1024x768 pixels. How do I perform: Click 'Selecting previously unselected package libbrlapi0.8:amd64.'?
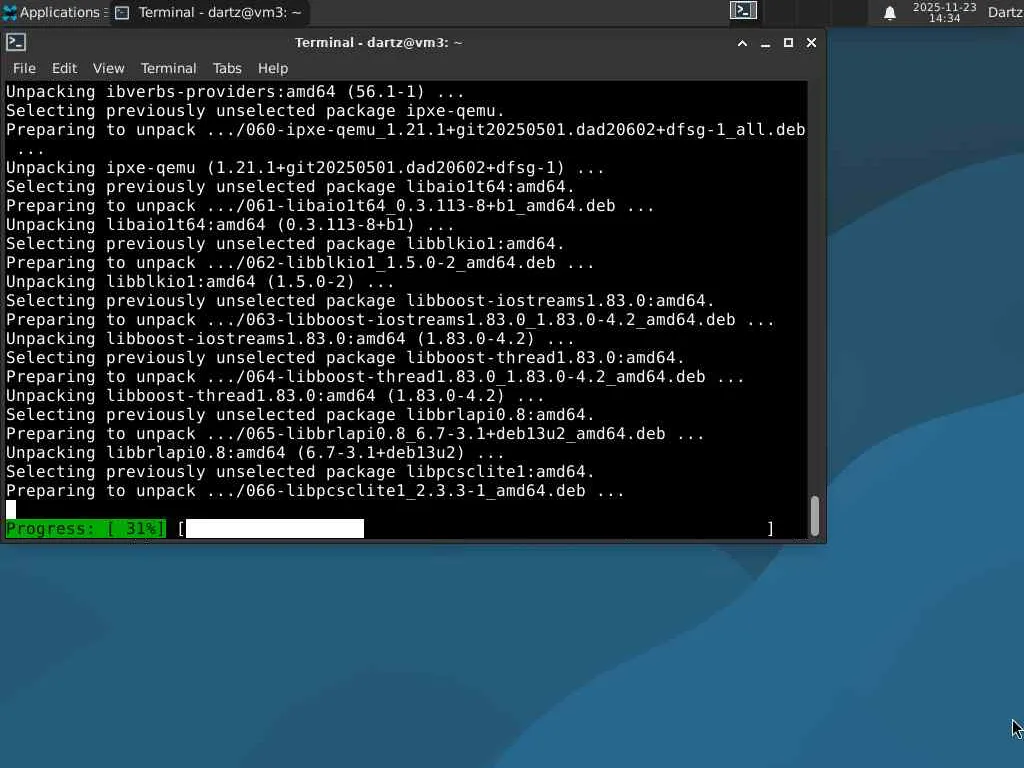[x=300, y=415]
